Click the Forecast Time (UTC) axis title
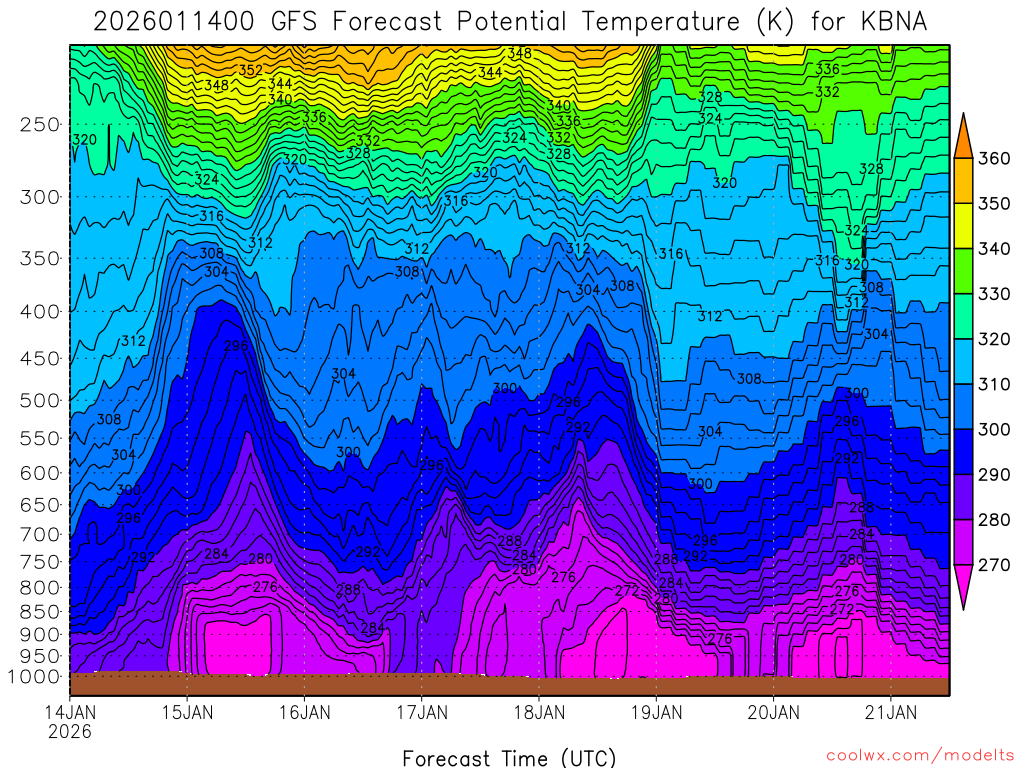This screenshot has width=1024, height=768. [509, 758]
